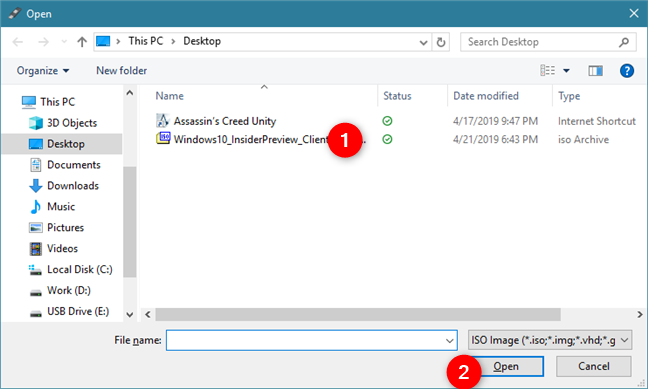Expand the File name dropdown arrow
The height and width of the screenshot is (389, 648).
click(450, 341)
